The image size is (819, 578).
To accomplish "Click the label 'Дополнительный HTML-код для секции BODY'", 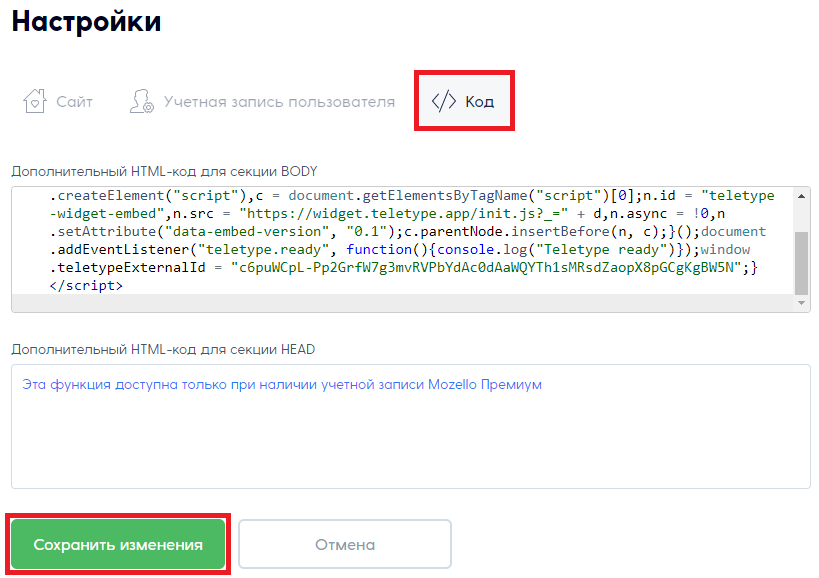I will point(164,171).
